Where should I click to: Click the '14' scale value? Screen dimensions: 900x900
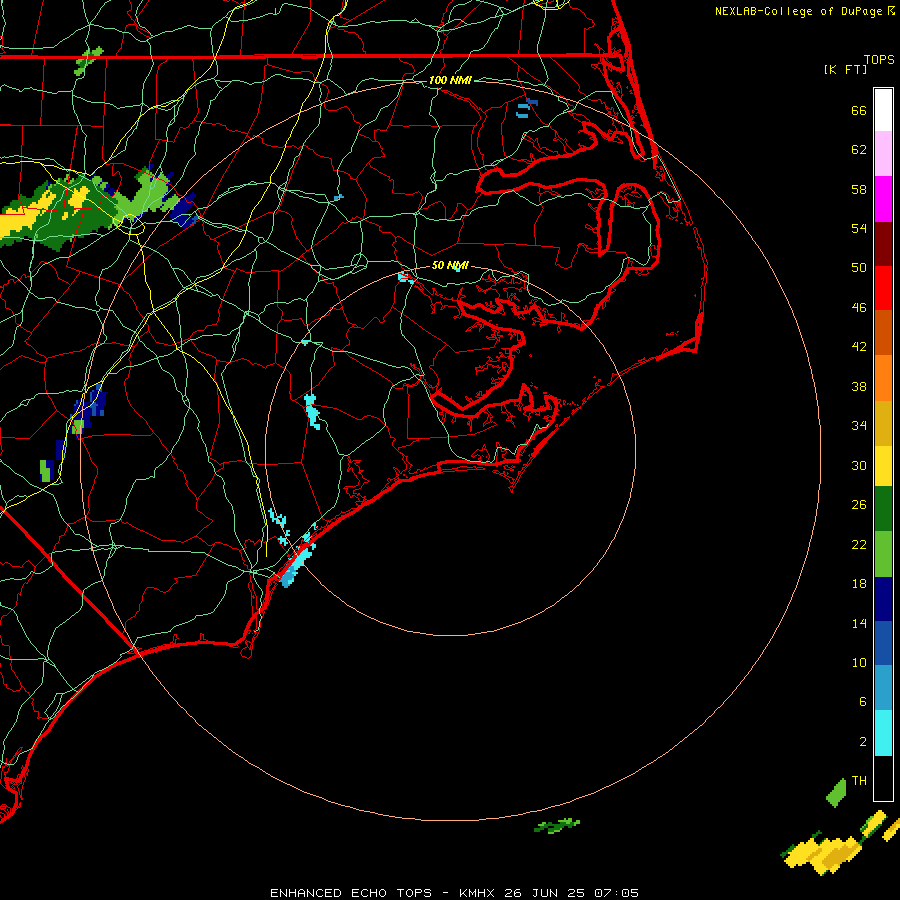(x=859, y=623)
